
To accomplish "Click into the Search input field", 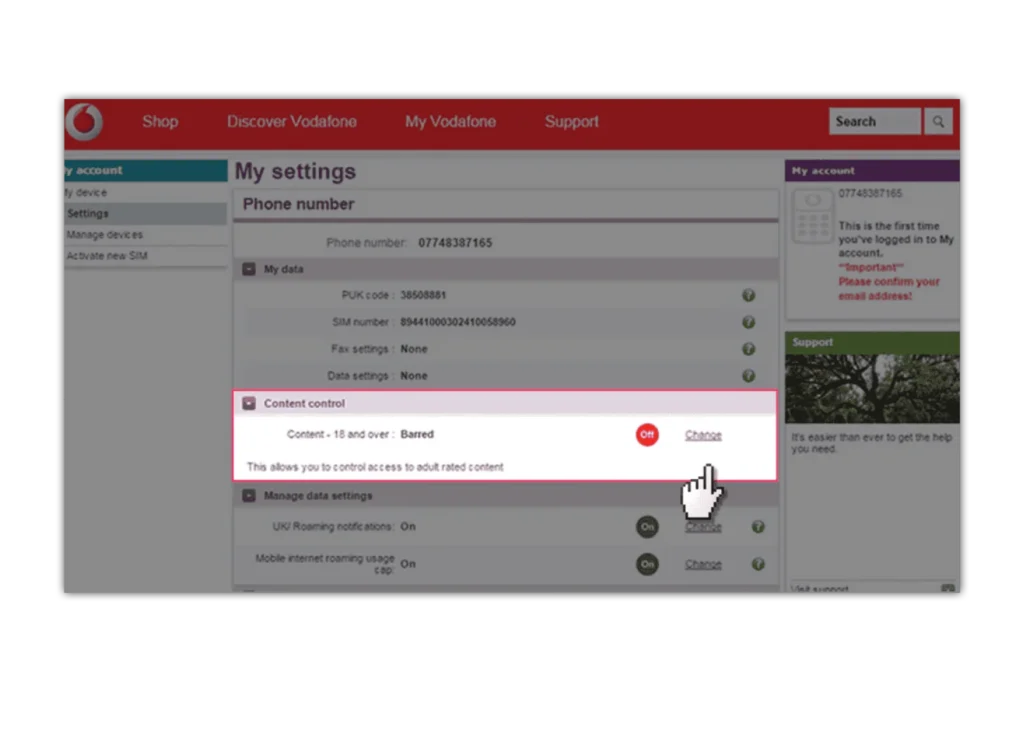I will [874, 121].
